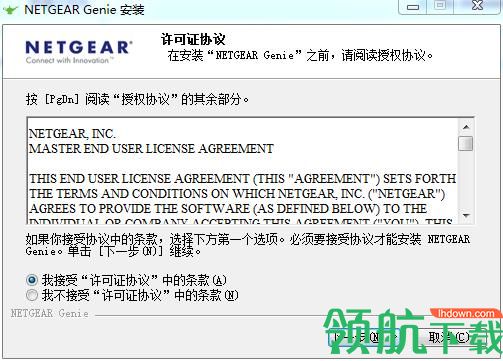Choose the do-not-accept license terms option
This screenshot has height=361, width=503.
(32, 295)
